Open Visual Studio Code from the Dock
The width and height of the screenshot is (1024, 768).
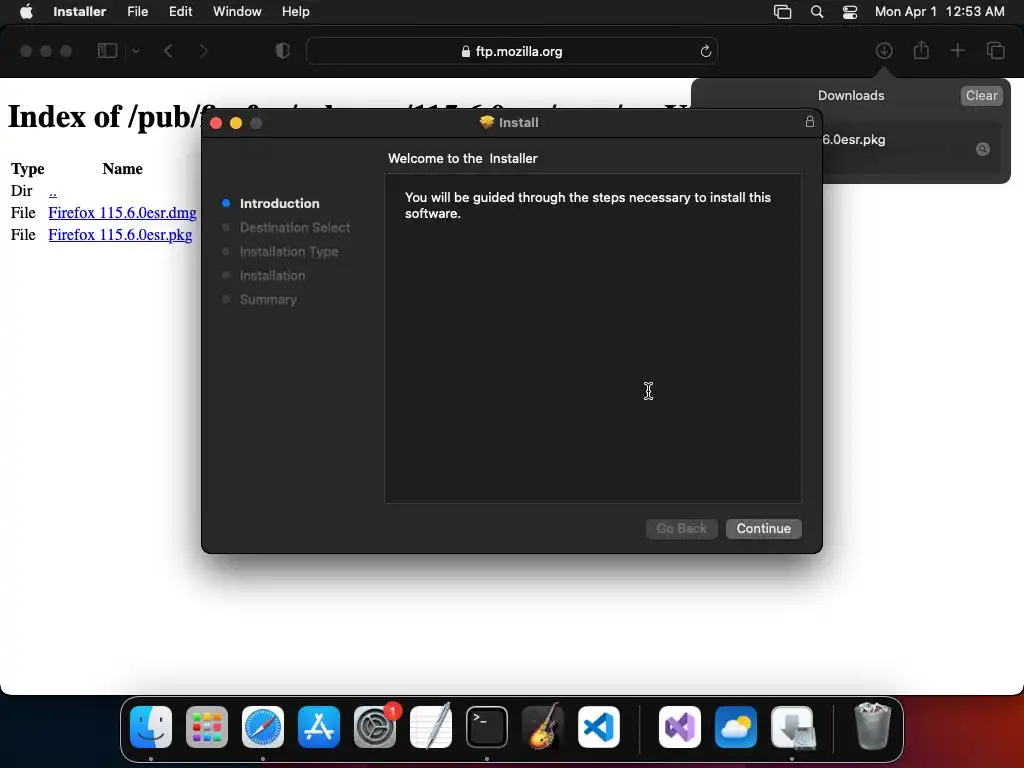(x=599, y=727)
